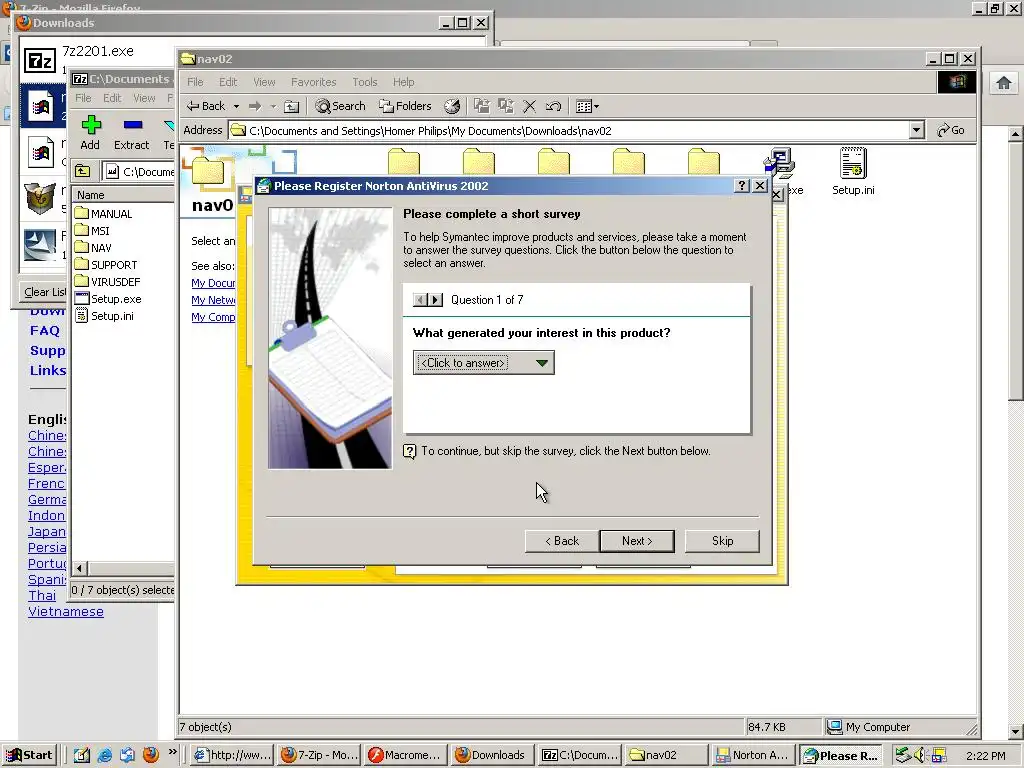This screenshot has height=768, width=1024.
Task: Click the Vietnamese language link on the web page
Action: (x=66, y=611)
